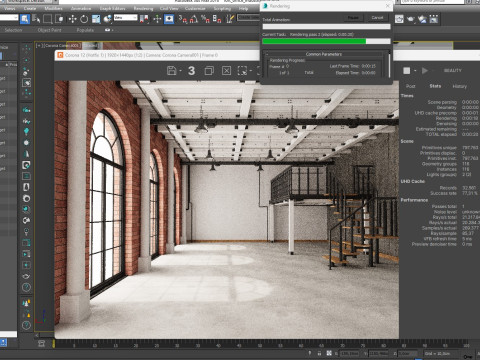Activate the Select and Move tool

click(x=72, y=19)
